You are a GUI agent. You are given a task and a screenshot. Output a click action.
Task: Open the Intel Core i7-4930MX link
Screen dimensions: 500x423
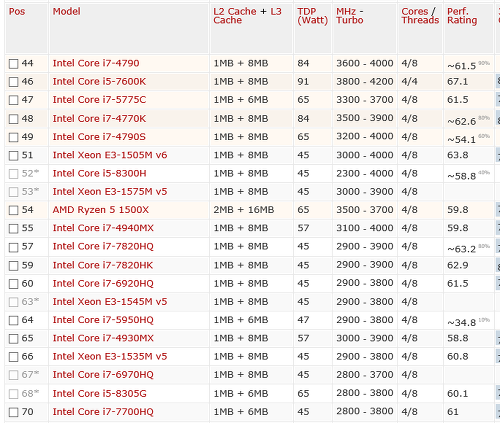[x=103, y=338]
